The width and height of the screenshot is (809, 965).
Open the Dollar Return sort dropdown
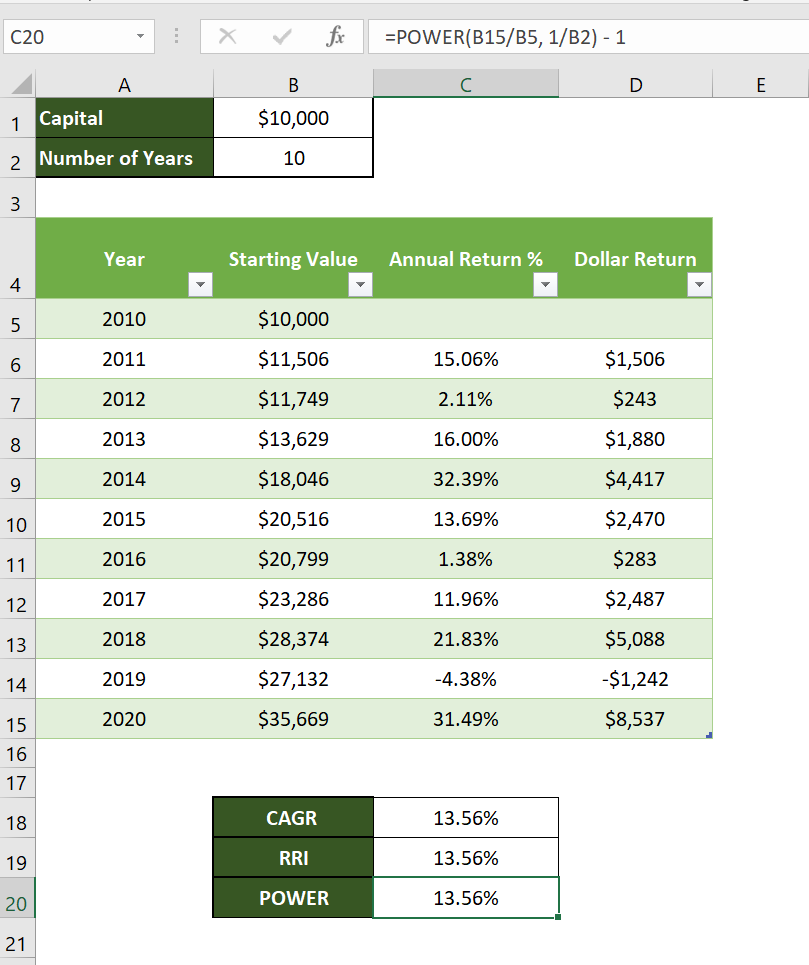[x=700, y=285]
